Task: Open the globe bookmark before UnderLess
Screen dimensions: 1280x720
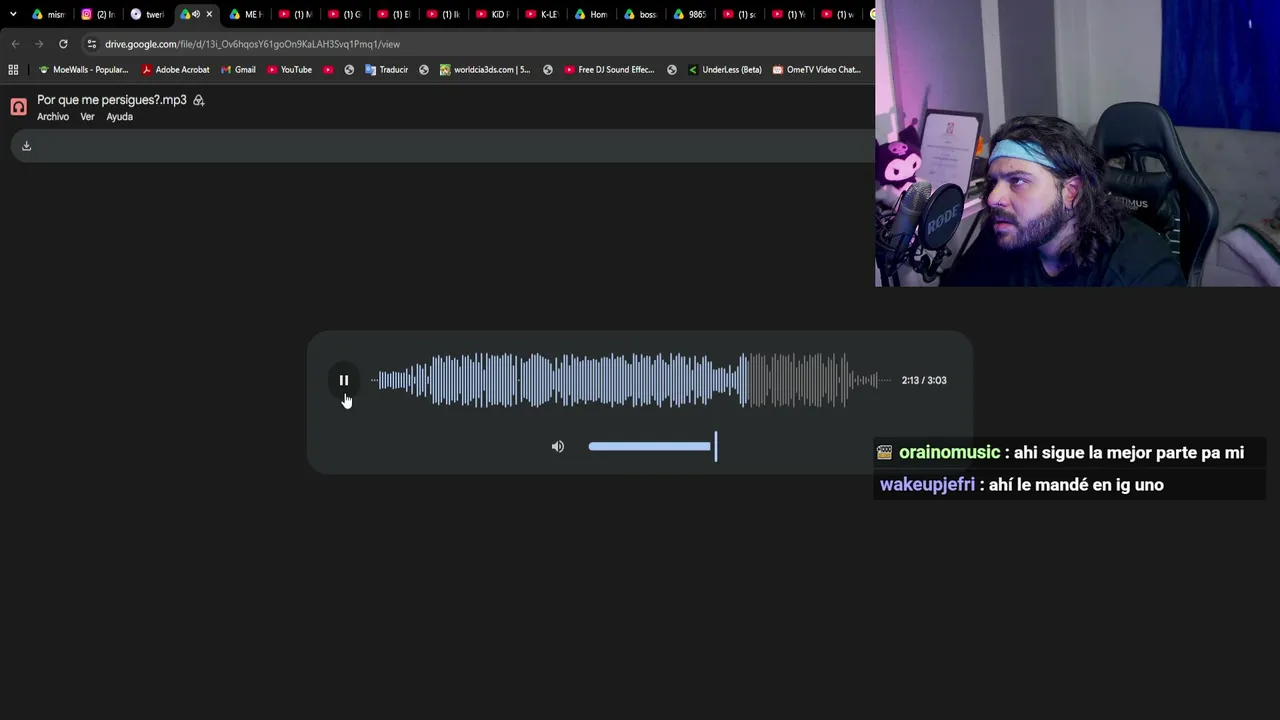Action: 672,70
